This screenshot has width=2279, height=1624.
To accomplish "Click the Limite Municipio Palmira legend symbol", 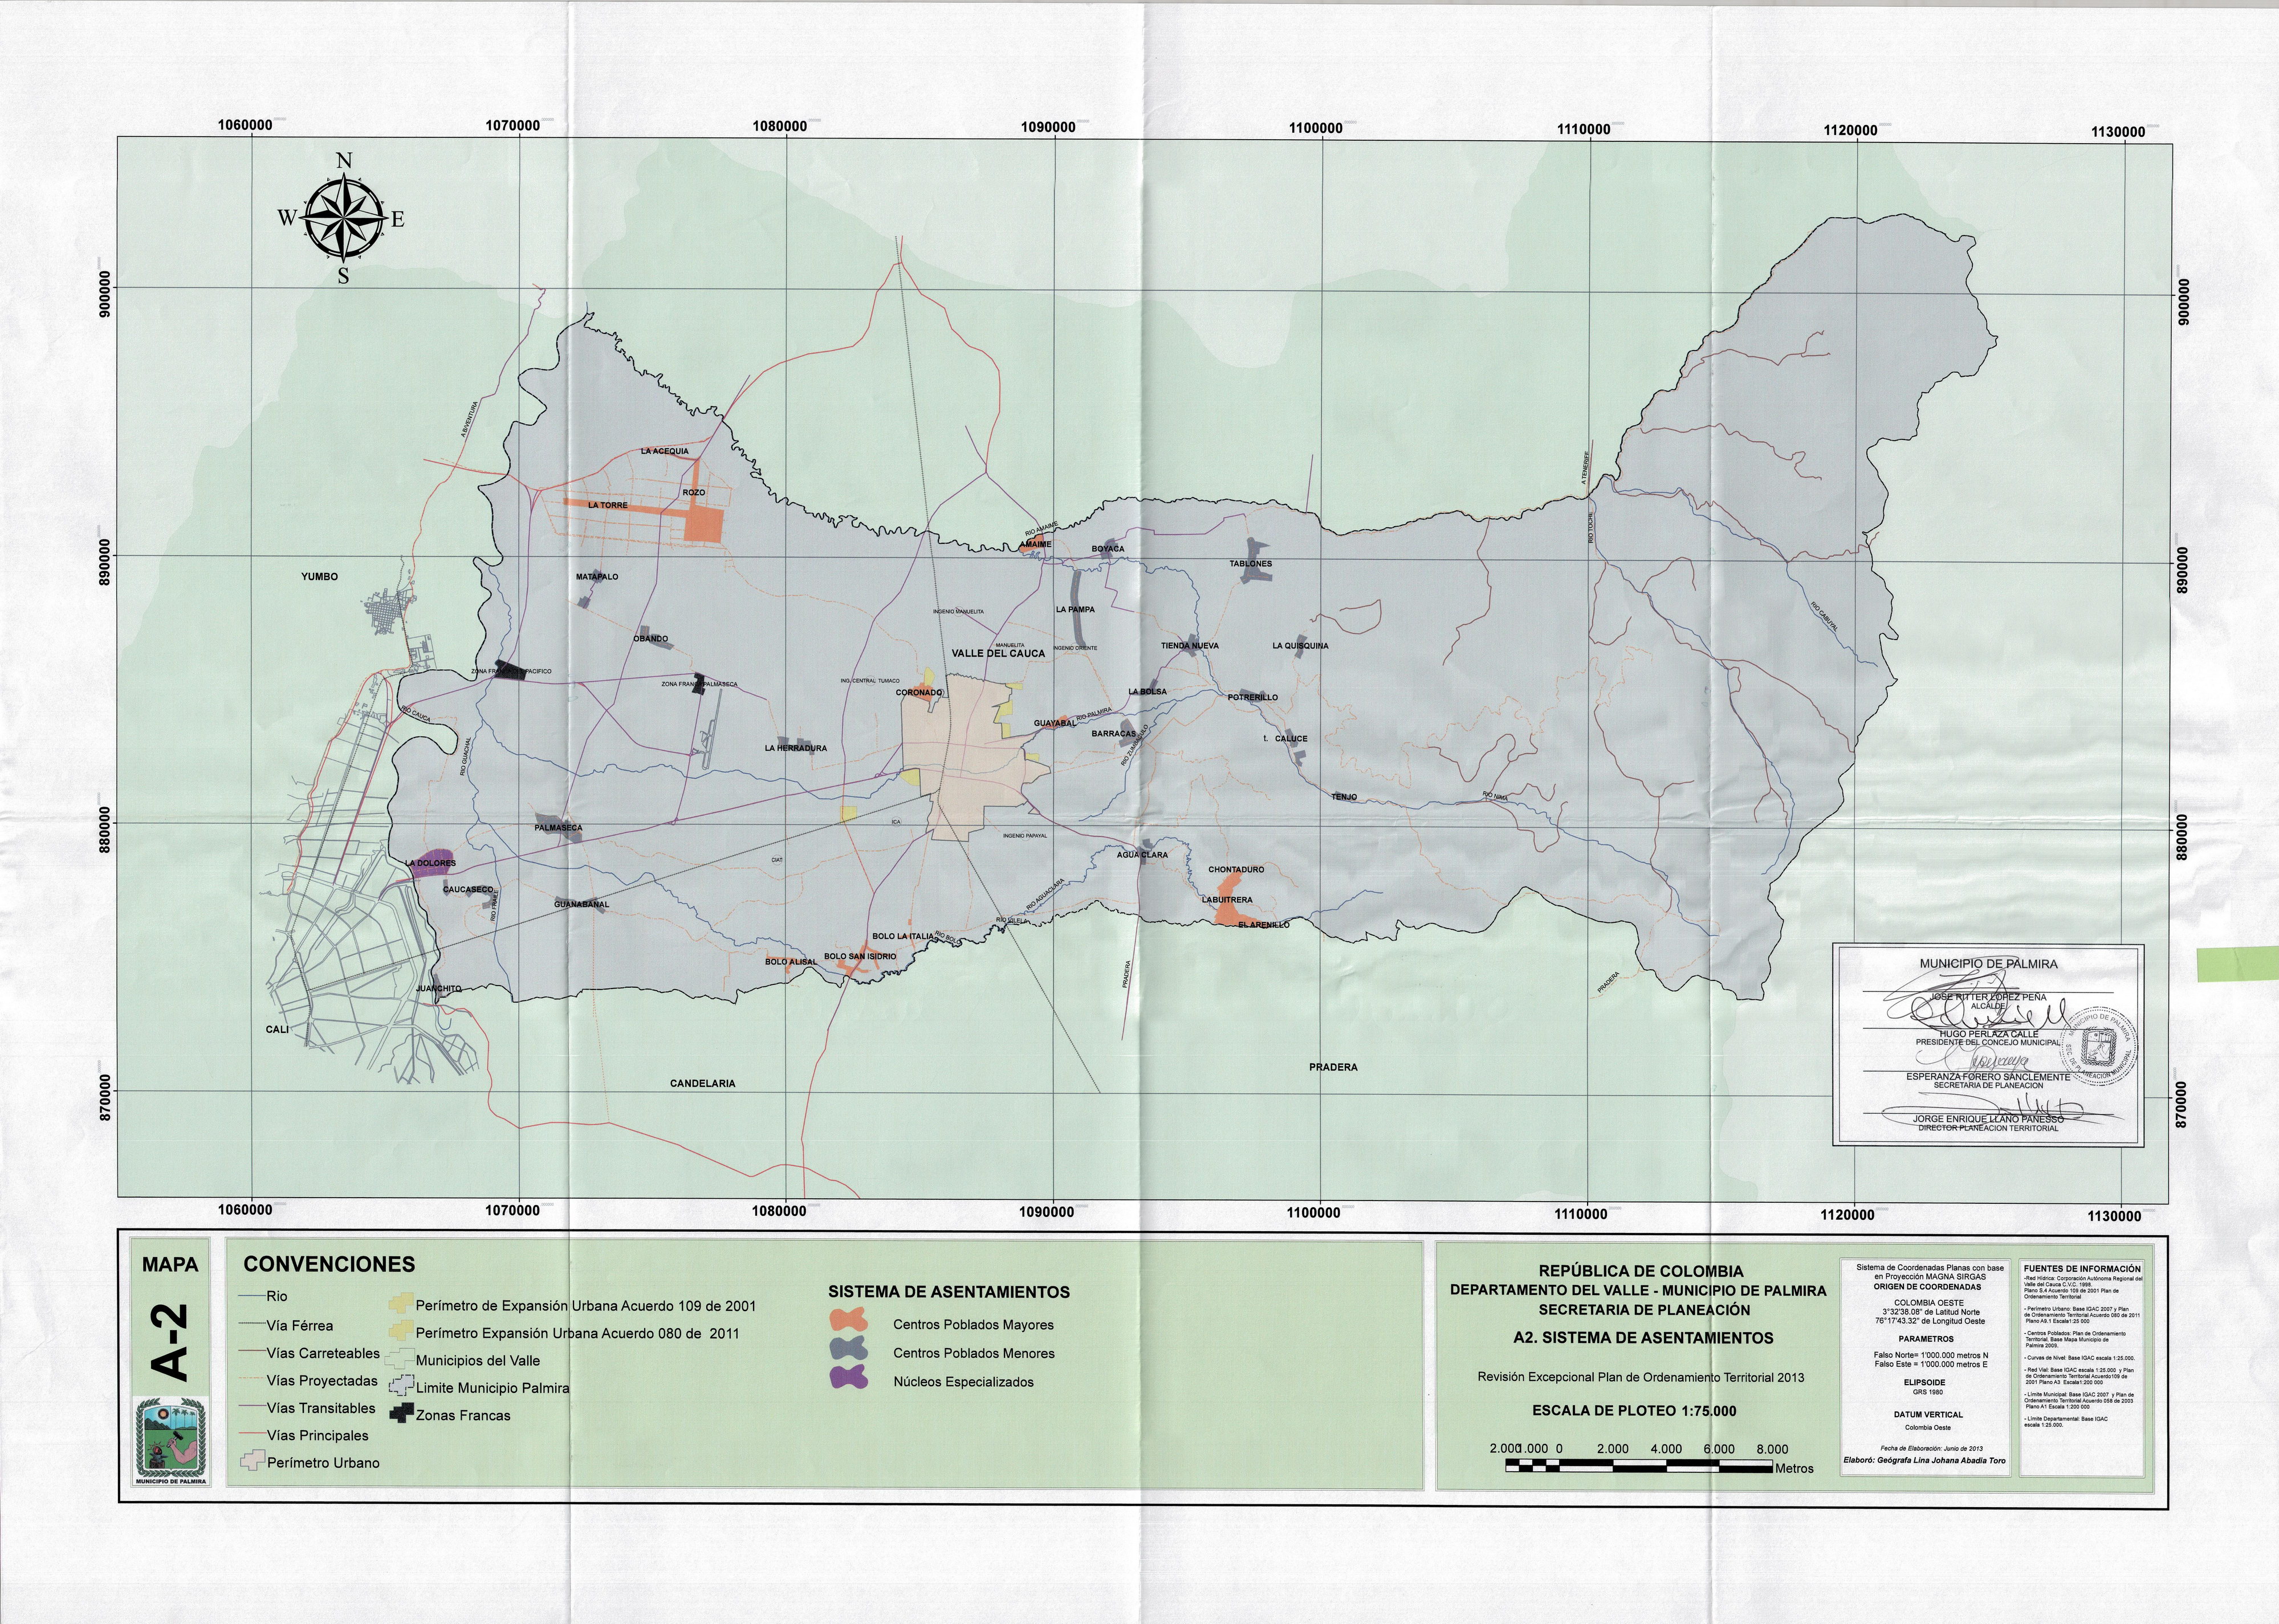I will (x=401, y=1387).
